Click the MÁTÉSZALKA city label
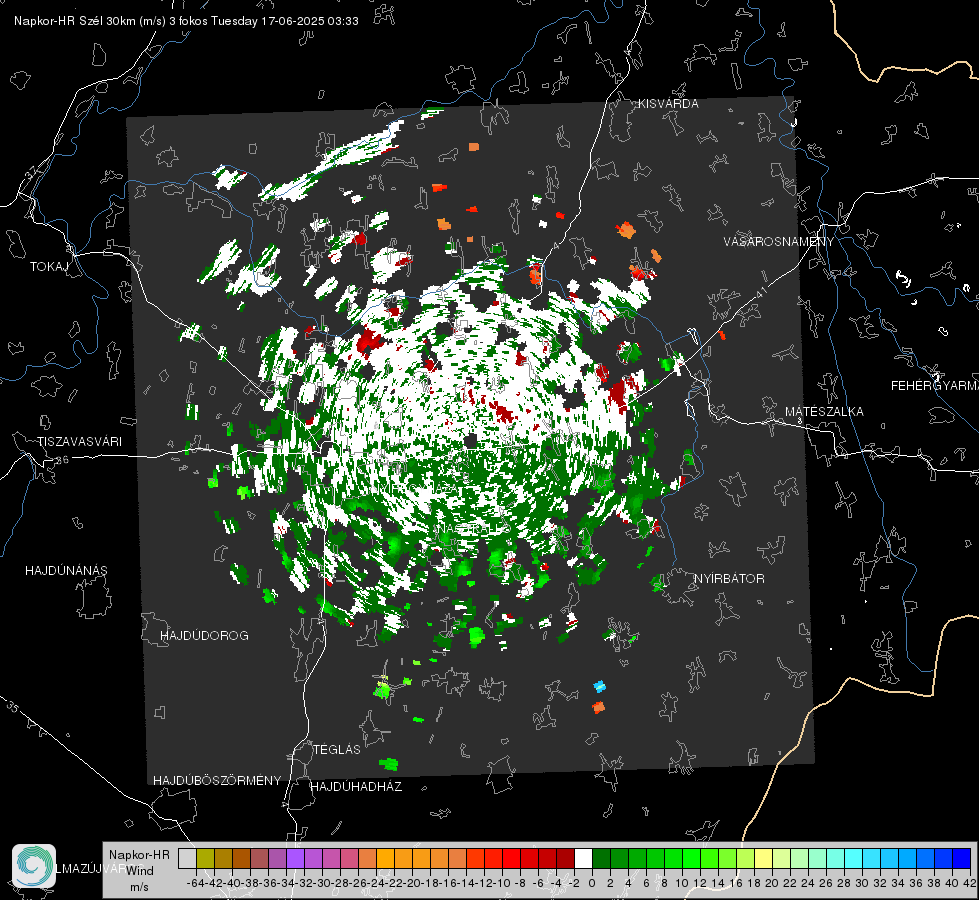 coord(824,412)
